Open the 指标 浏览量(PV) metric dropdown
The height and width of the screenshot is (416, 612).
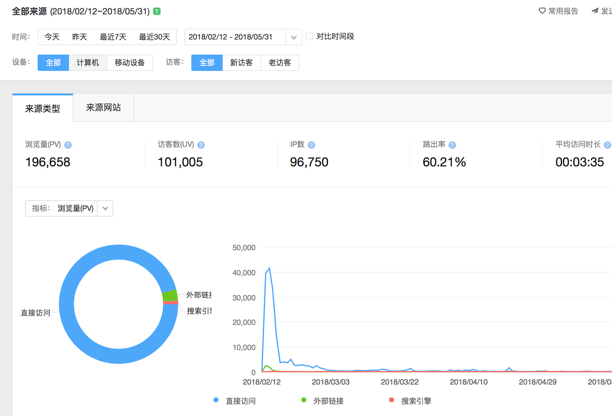69,208
